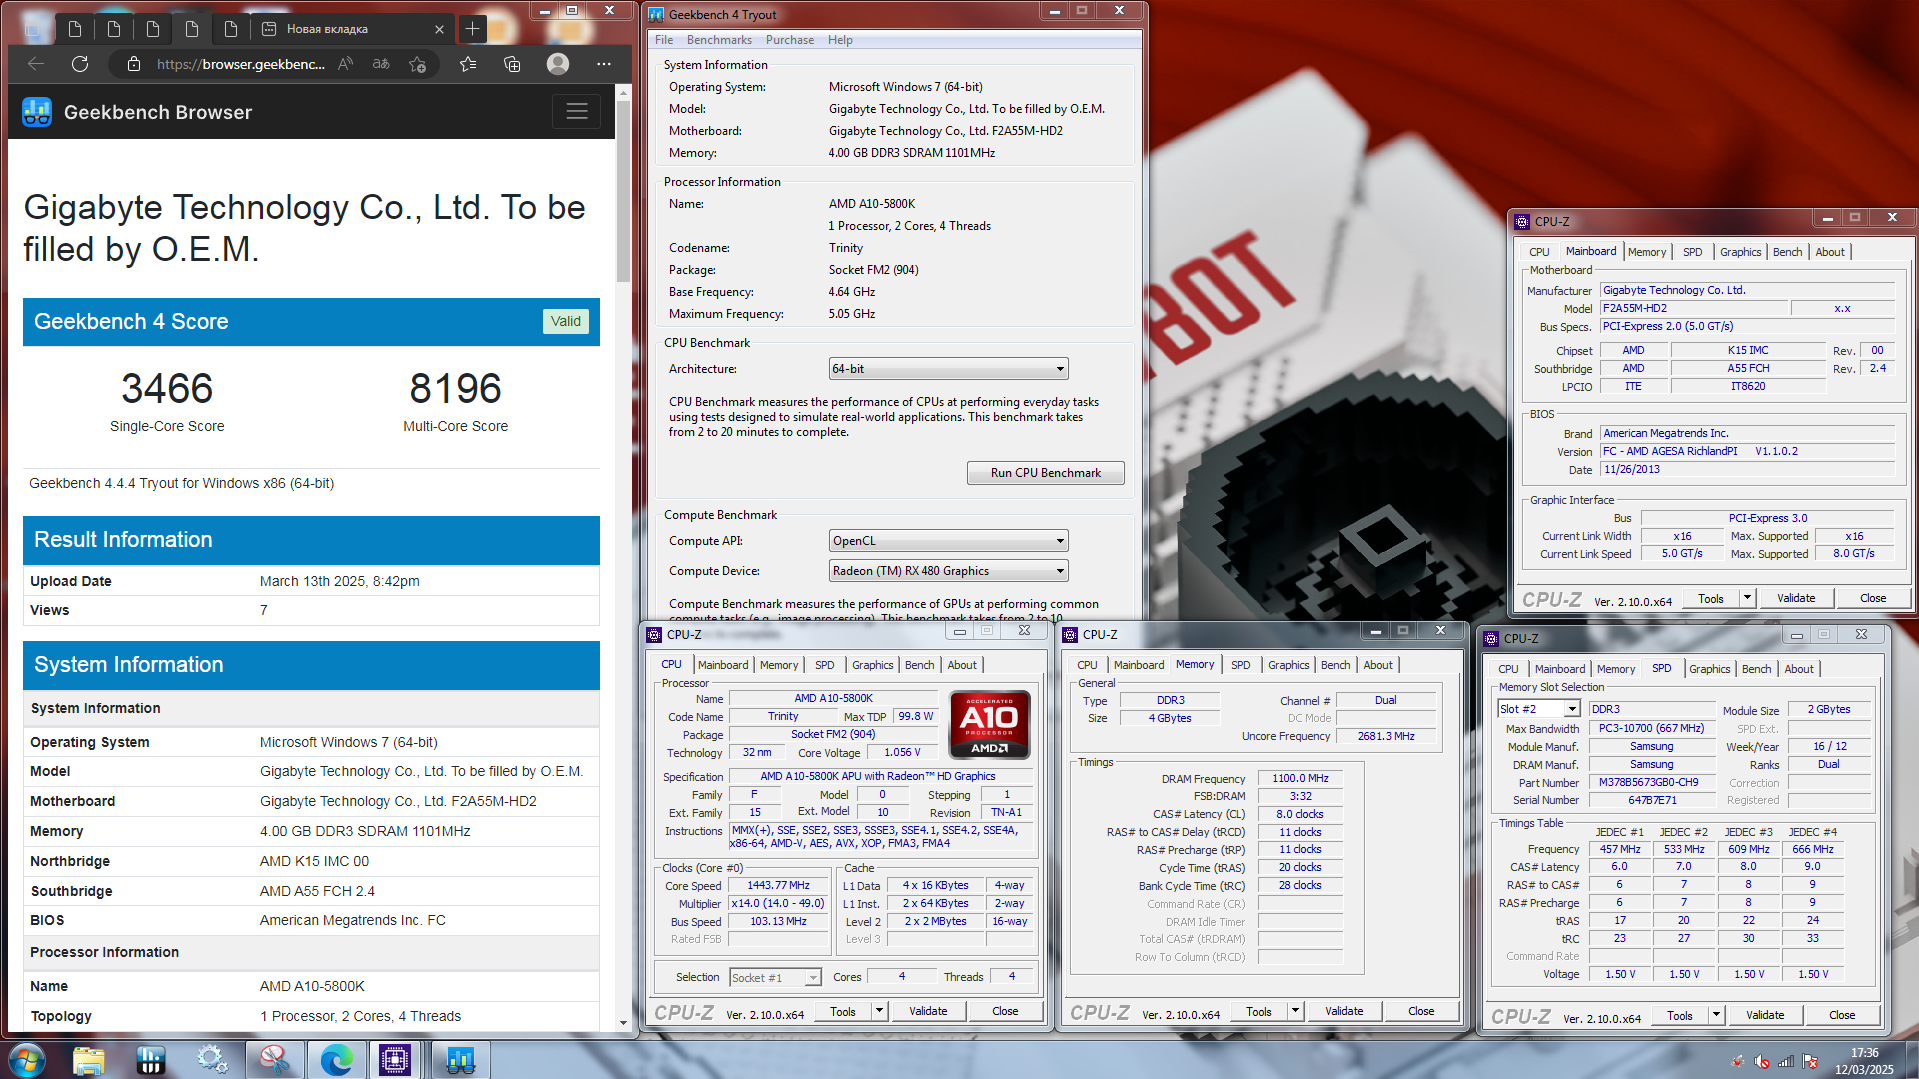The width and height of the screenshot is (1919, 1079).
Task: Open a new browser tab
Action: click(x=472, y=29)
